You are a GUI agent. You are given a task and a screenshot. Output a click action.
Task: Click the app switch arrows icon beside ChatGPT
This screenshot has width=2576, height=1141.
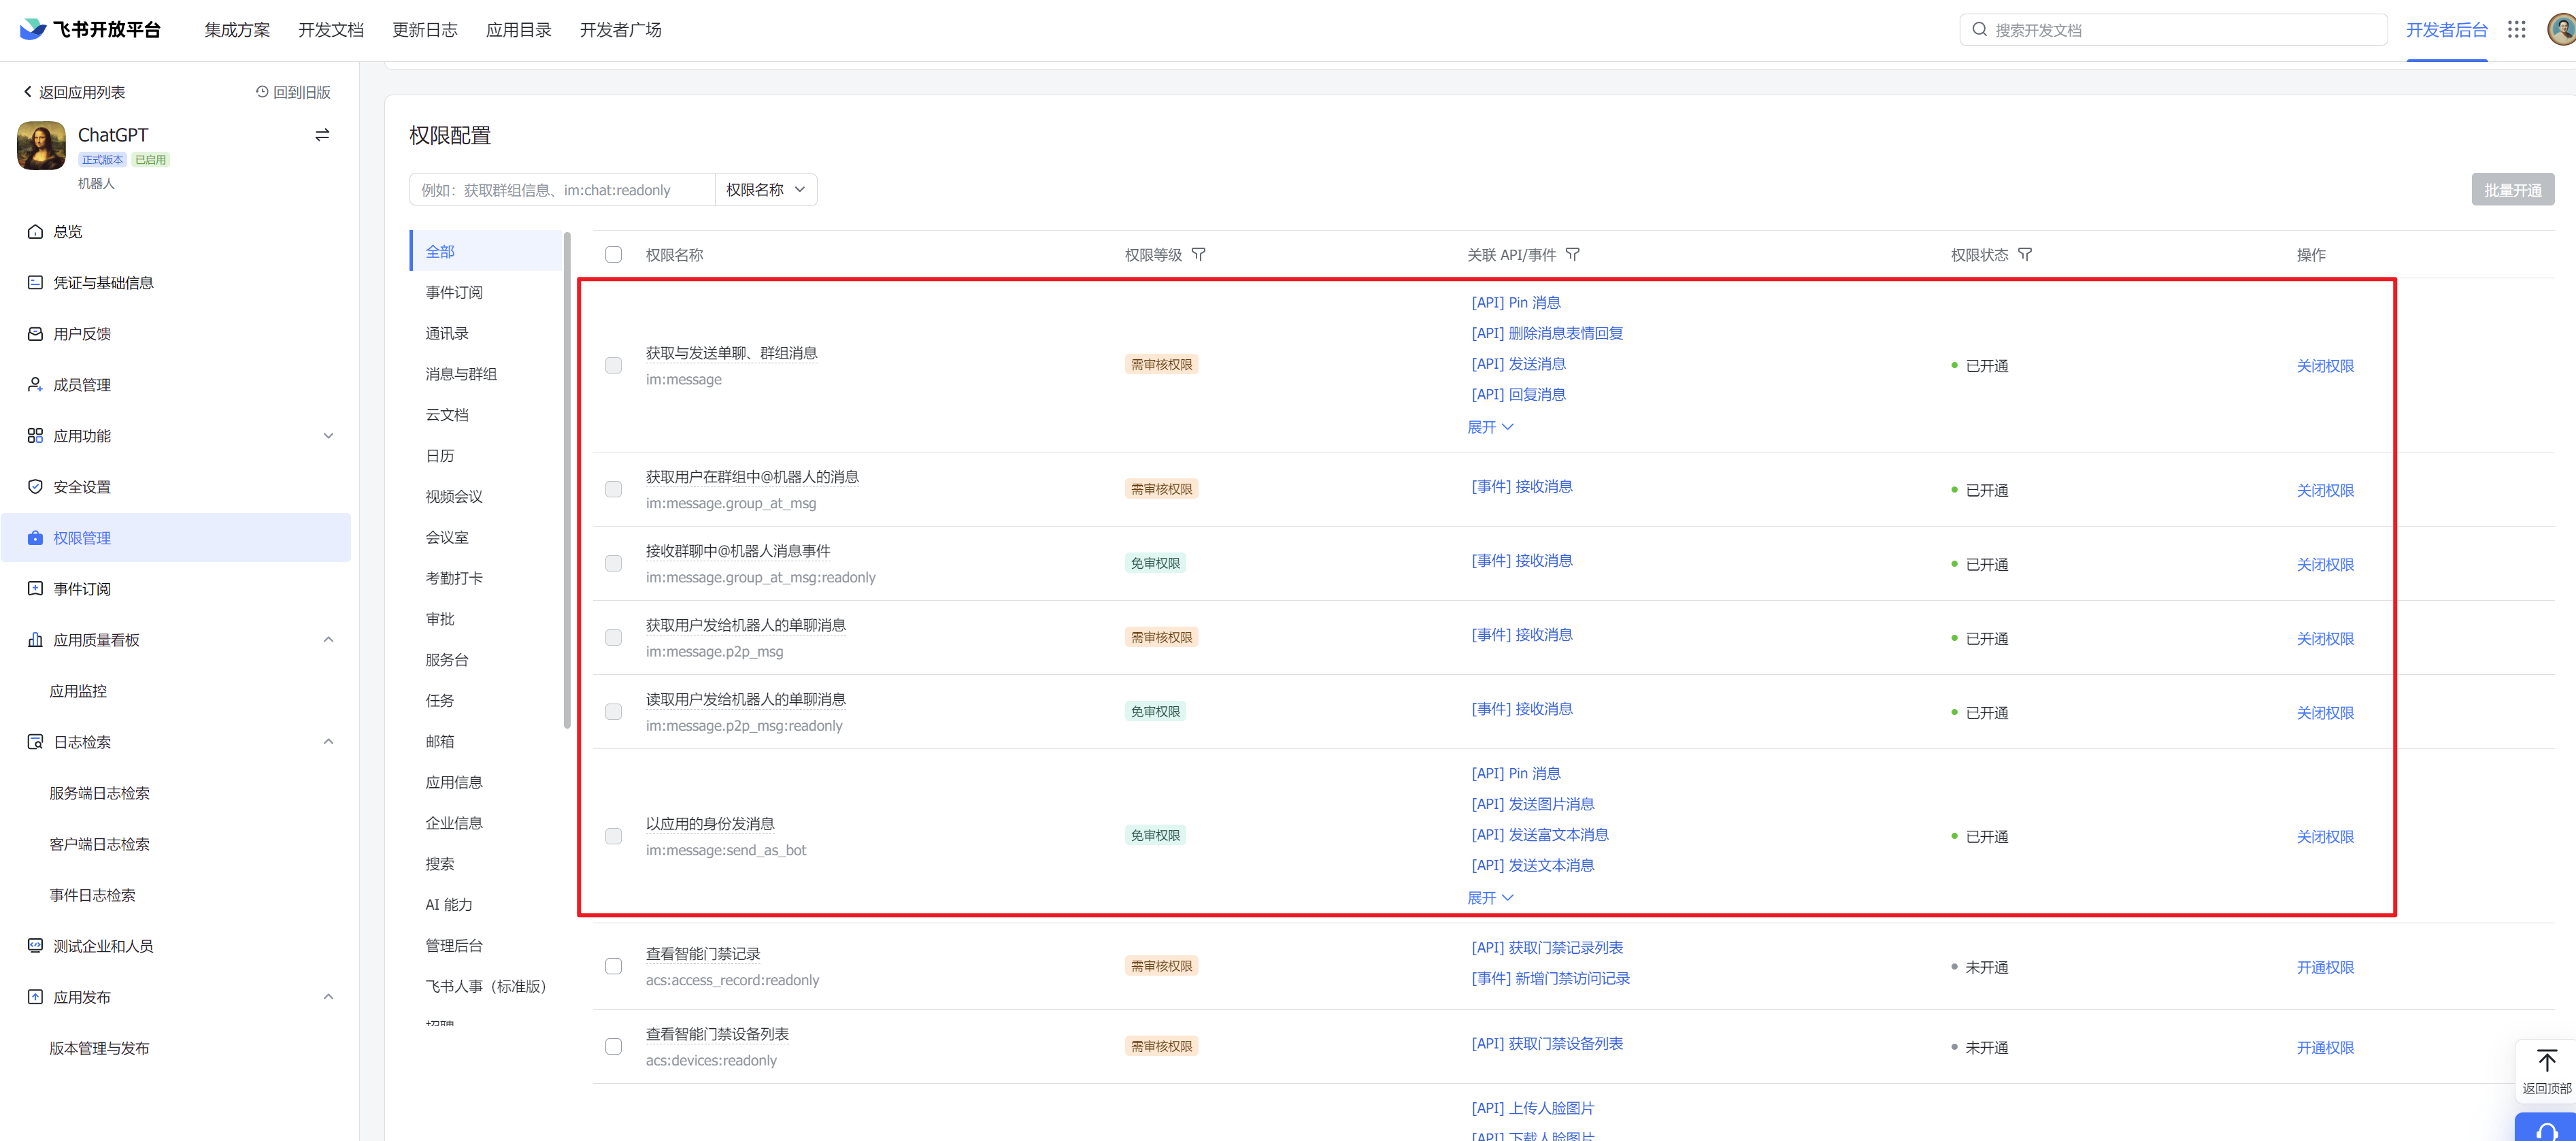(x=322, y=135)
